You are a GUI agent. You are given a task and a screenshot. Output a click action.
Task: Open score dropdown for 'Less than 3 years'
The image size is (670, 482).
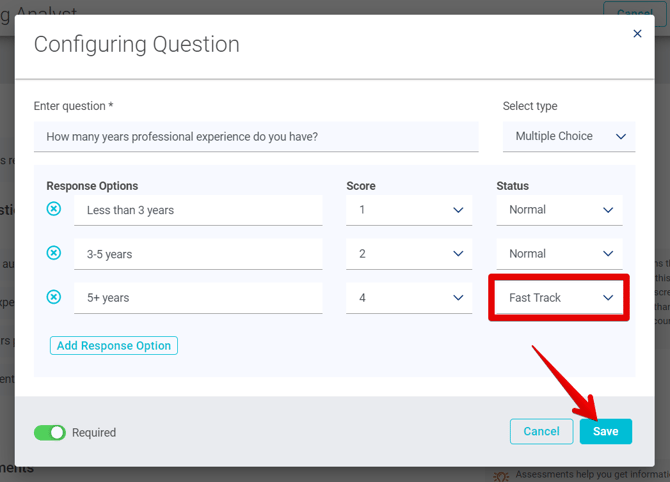point(408,210)
